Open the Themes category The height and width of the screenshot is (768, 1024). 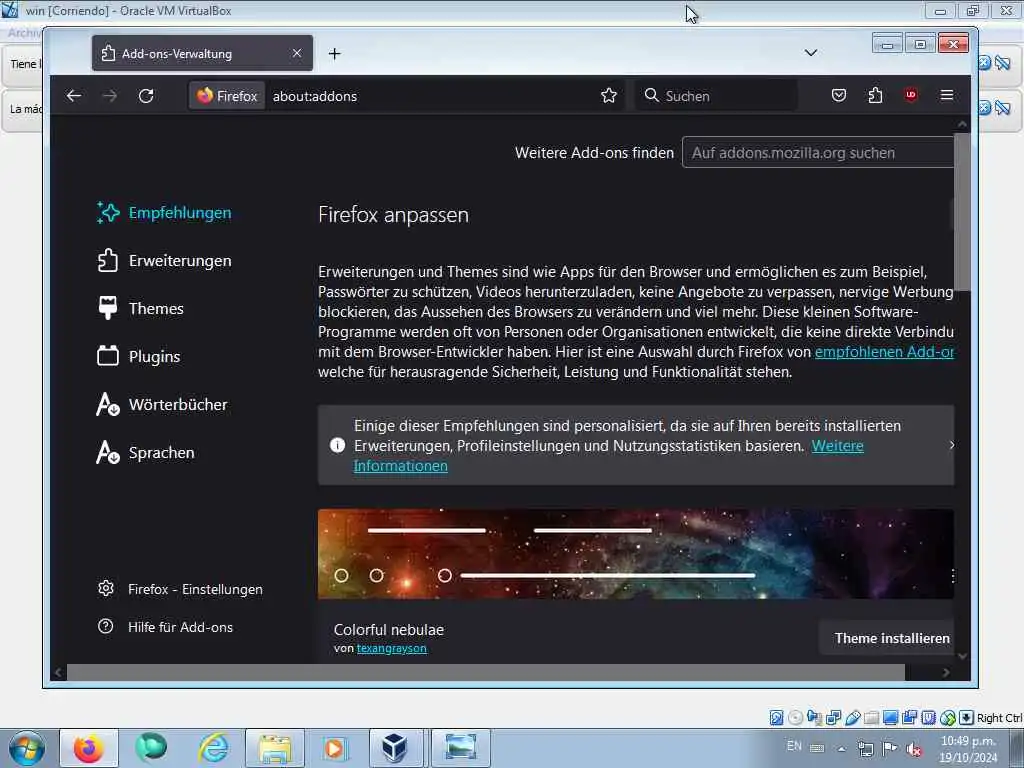(x=140, y=308)
